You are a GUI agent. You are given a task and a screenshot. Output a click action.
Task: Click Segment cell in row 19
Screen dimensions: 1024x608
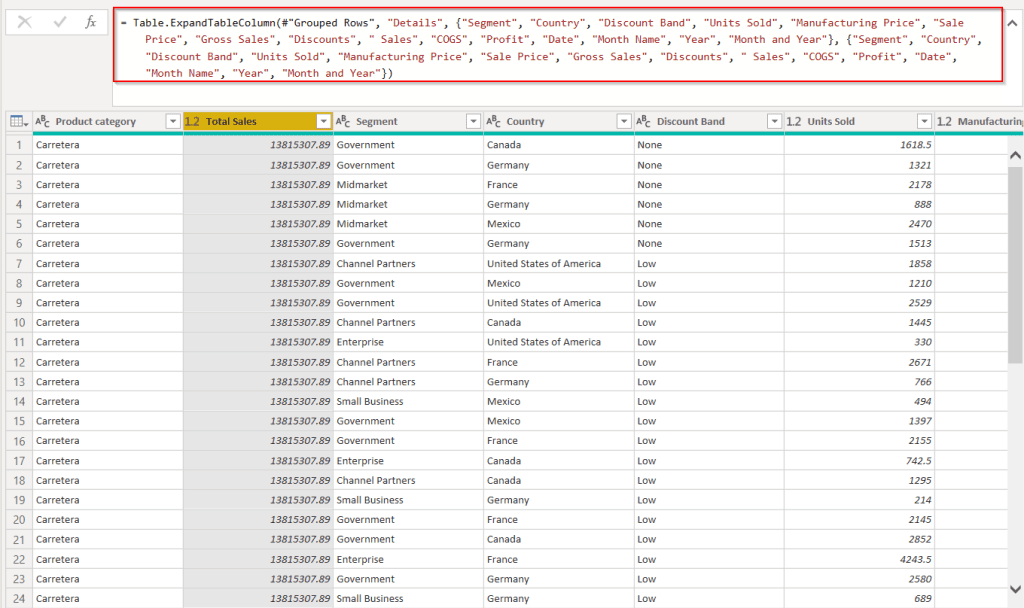coord(408,500)
